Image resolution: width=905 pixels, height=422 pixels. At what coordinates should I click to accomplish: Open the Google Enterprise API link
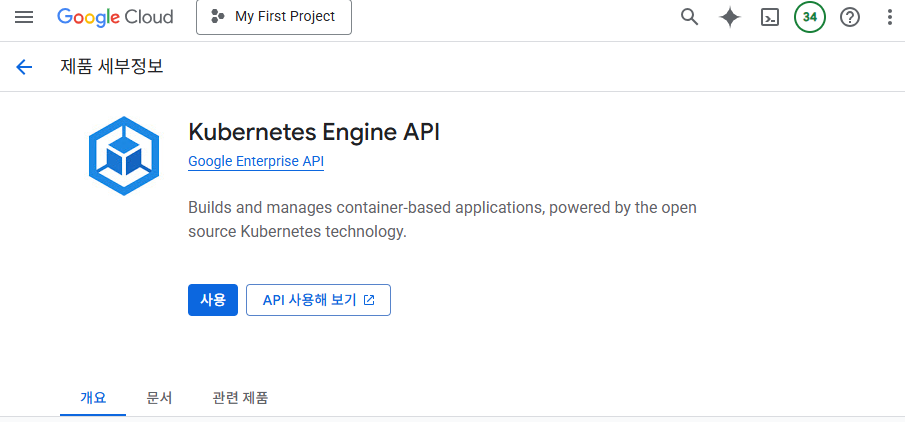point(256,162)
